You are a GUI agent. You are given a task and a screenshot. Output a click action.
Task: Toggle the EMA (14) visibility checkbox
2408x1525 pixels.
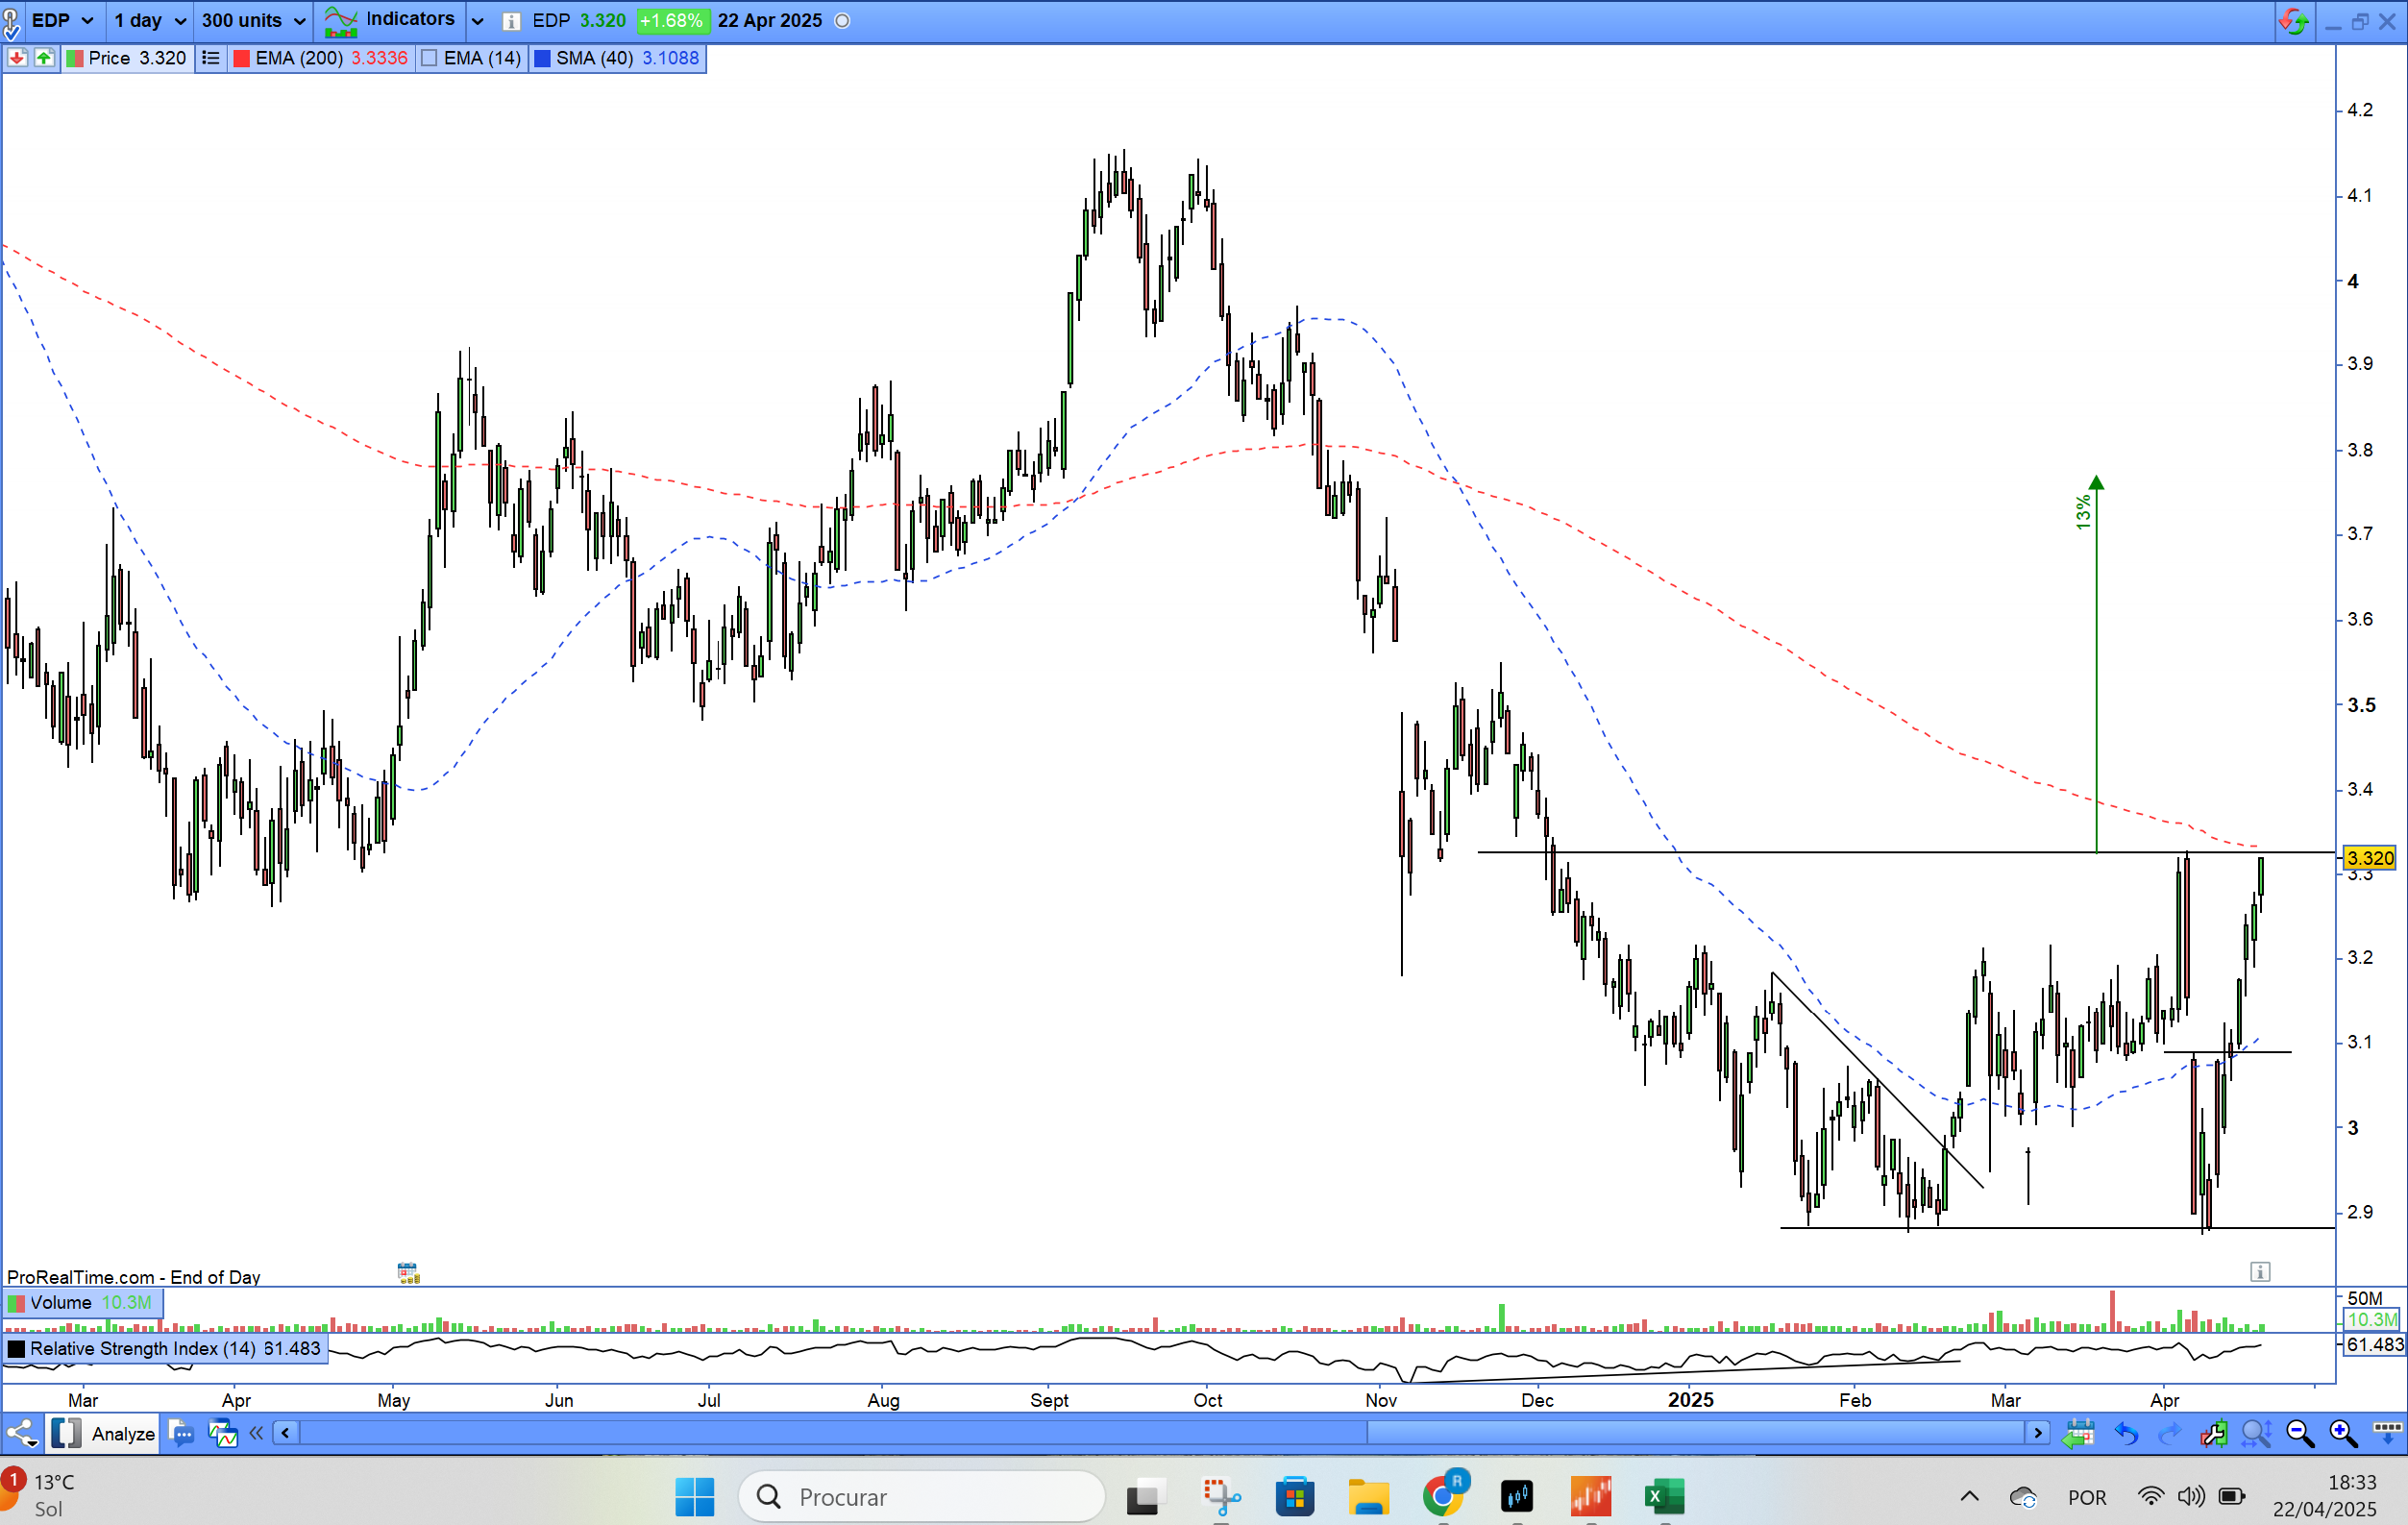pos(430,58)
